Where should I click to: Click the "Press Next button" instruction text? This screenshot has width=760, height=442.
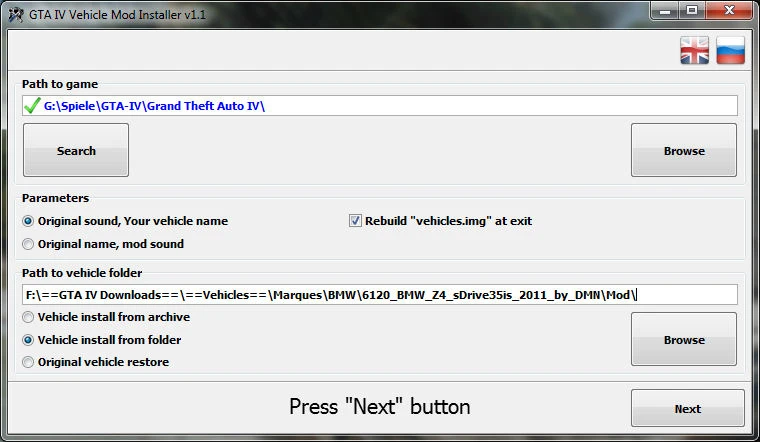pyautogui.click(x=380, y=407)
